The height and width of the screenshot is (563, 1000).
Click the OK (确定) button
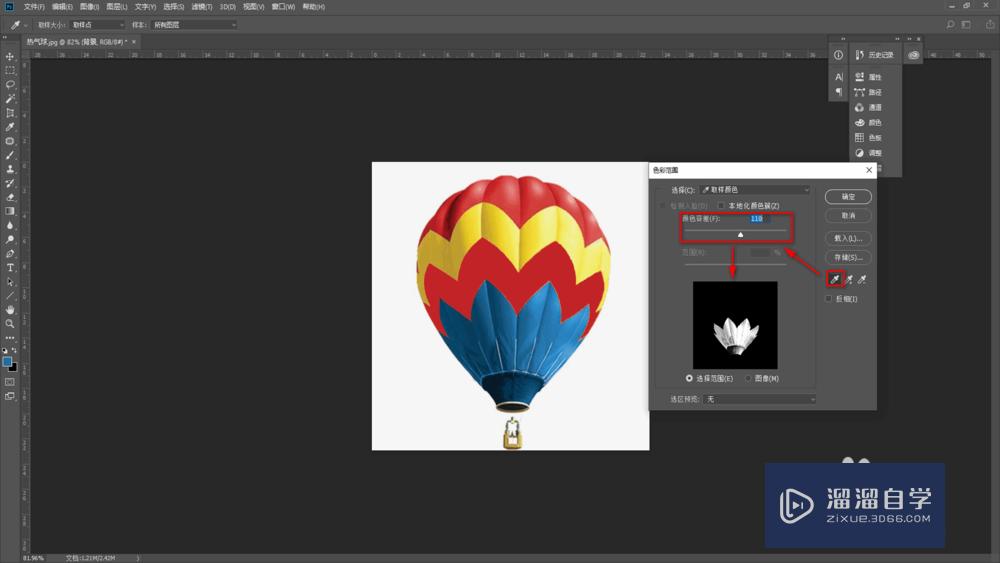(x=848, y=197)
